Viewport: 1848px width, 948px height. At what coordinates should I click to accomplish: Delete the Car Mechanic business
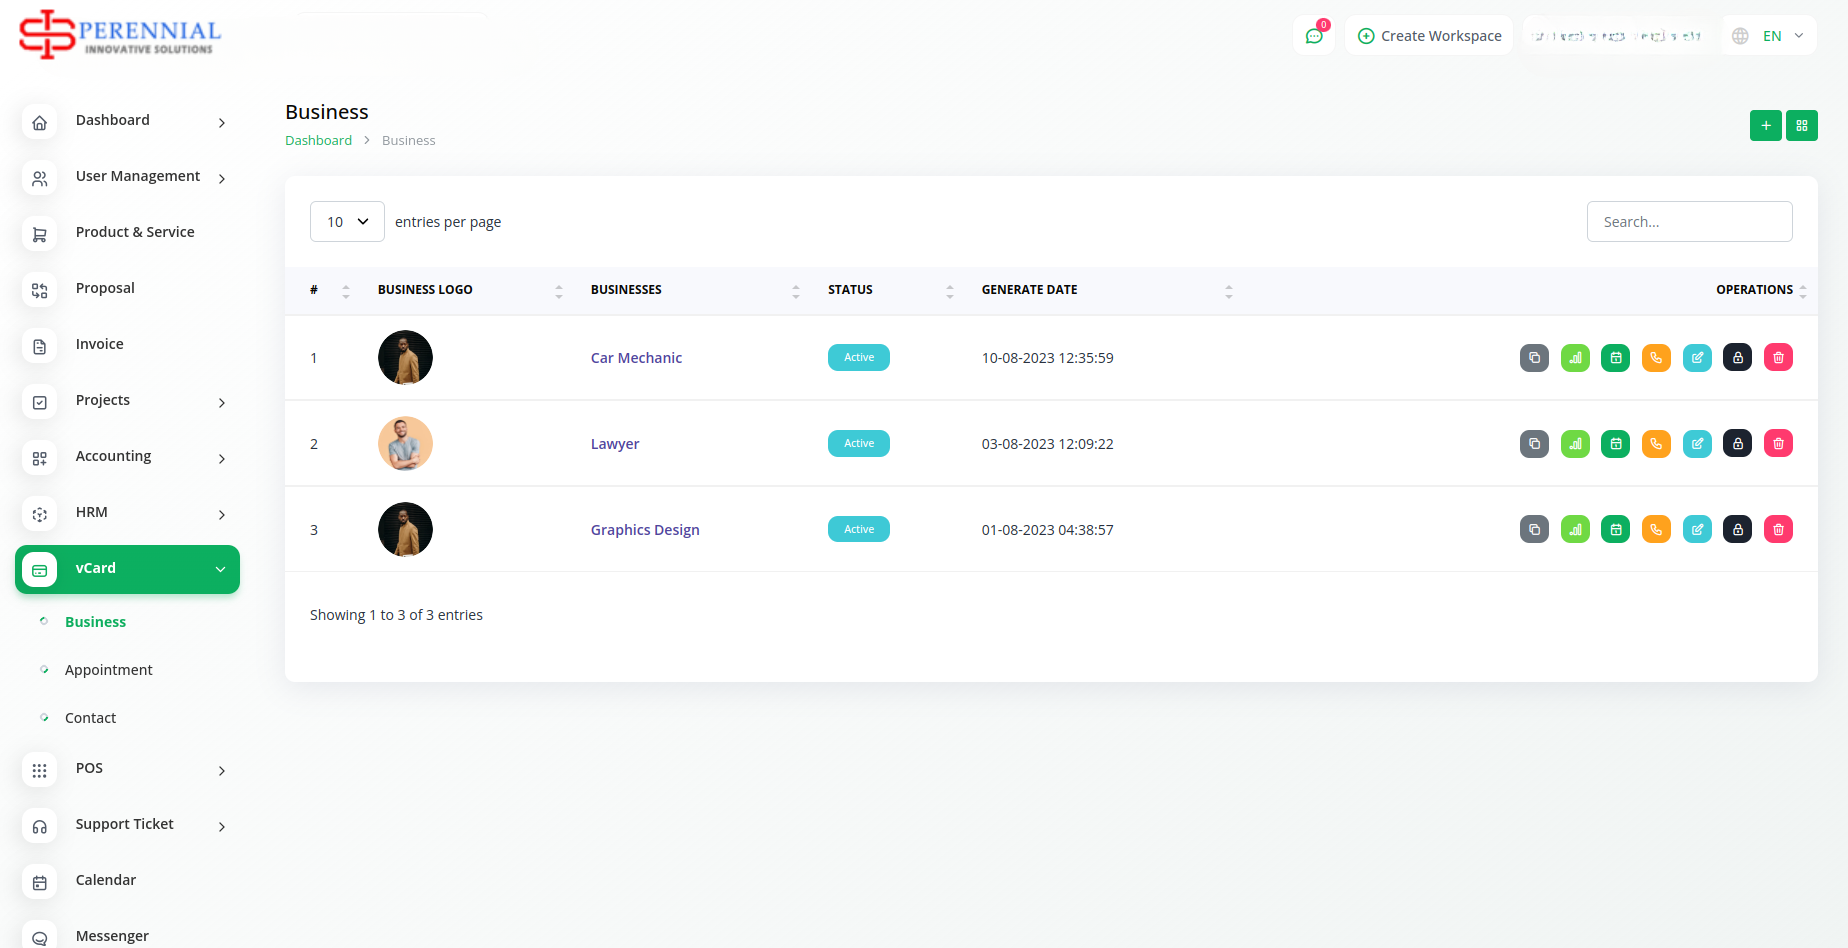(1778, 358)
